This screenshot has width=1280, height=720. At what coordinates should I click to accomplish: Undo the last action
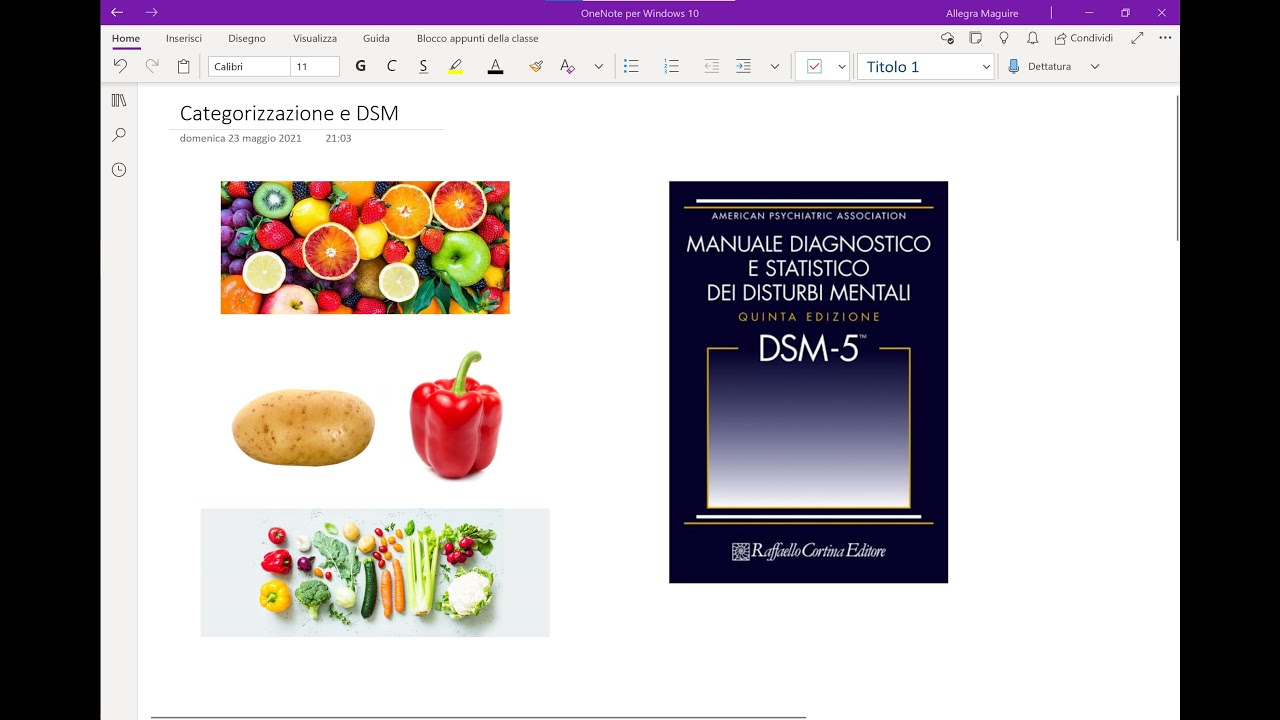point(120,66)
